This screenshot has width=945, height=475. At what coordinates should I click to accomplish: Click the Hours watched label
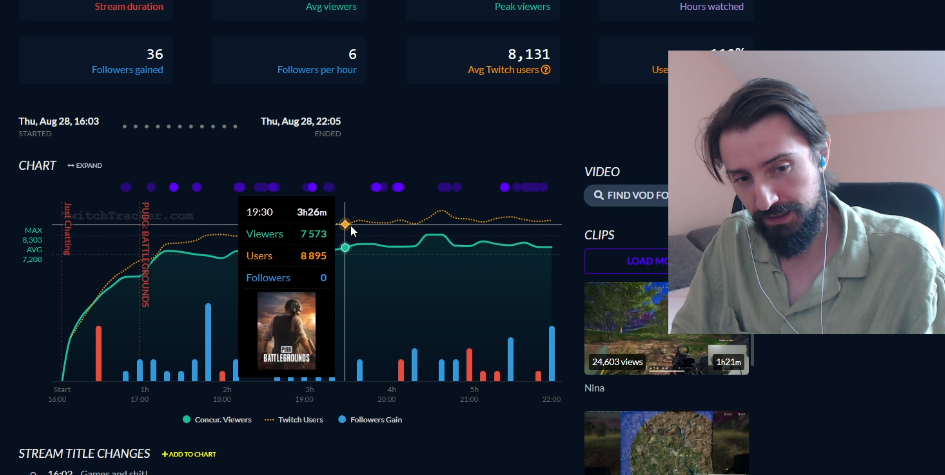pyautogui.click(x=711, y=7)
